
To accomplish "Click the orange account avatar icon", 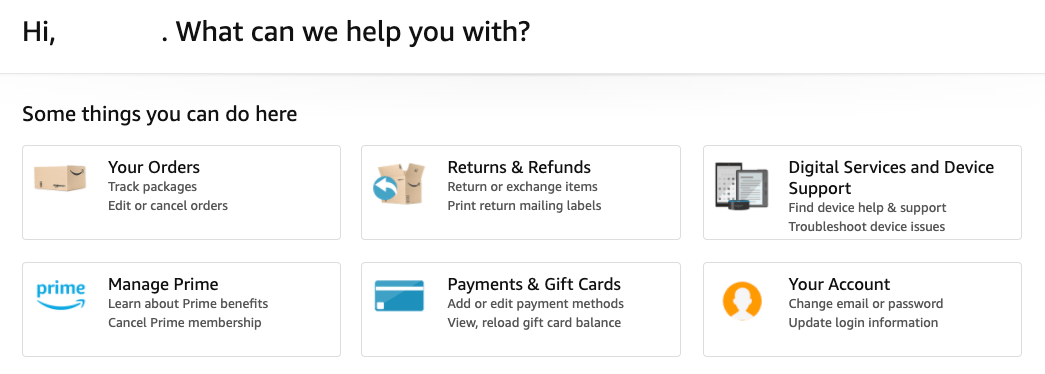I will coord(742,301).
